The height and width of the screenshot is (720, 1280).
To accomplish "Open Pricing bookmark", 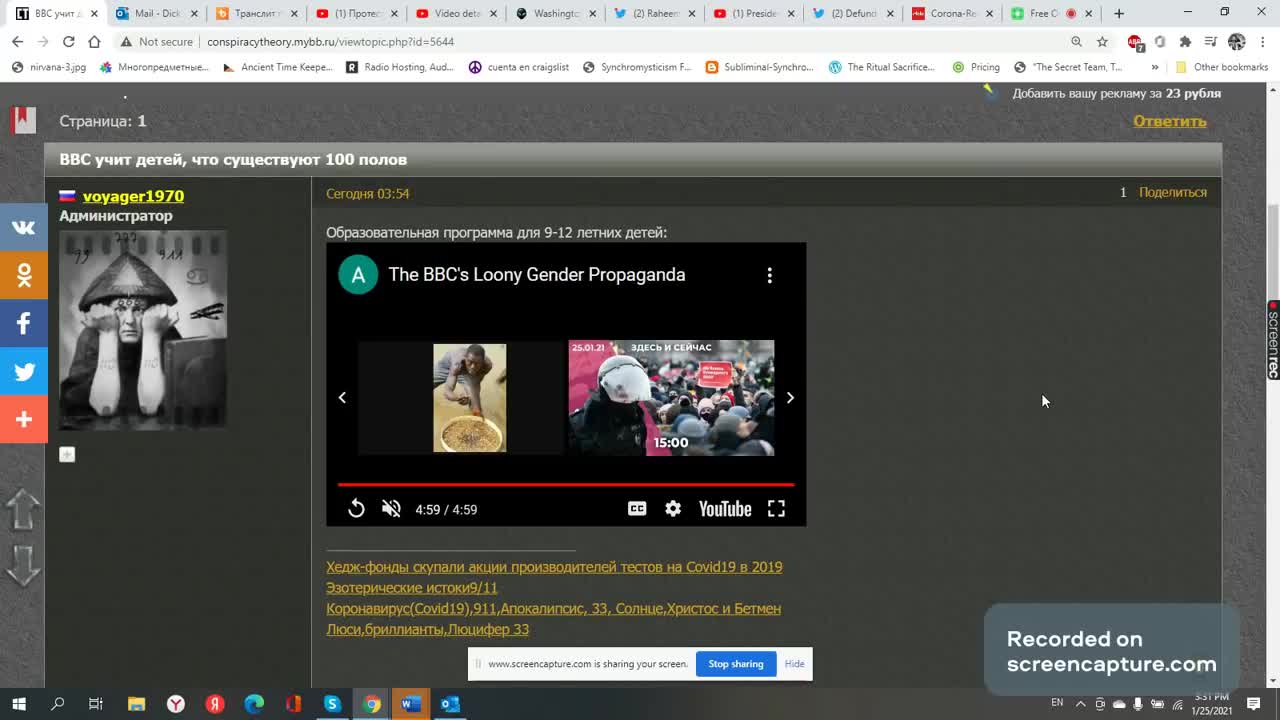I will coord(976,67).
